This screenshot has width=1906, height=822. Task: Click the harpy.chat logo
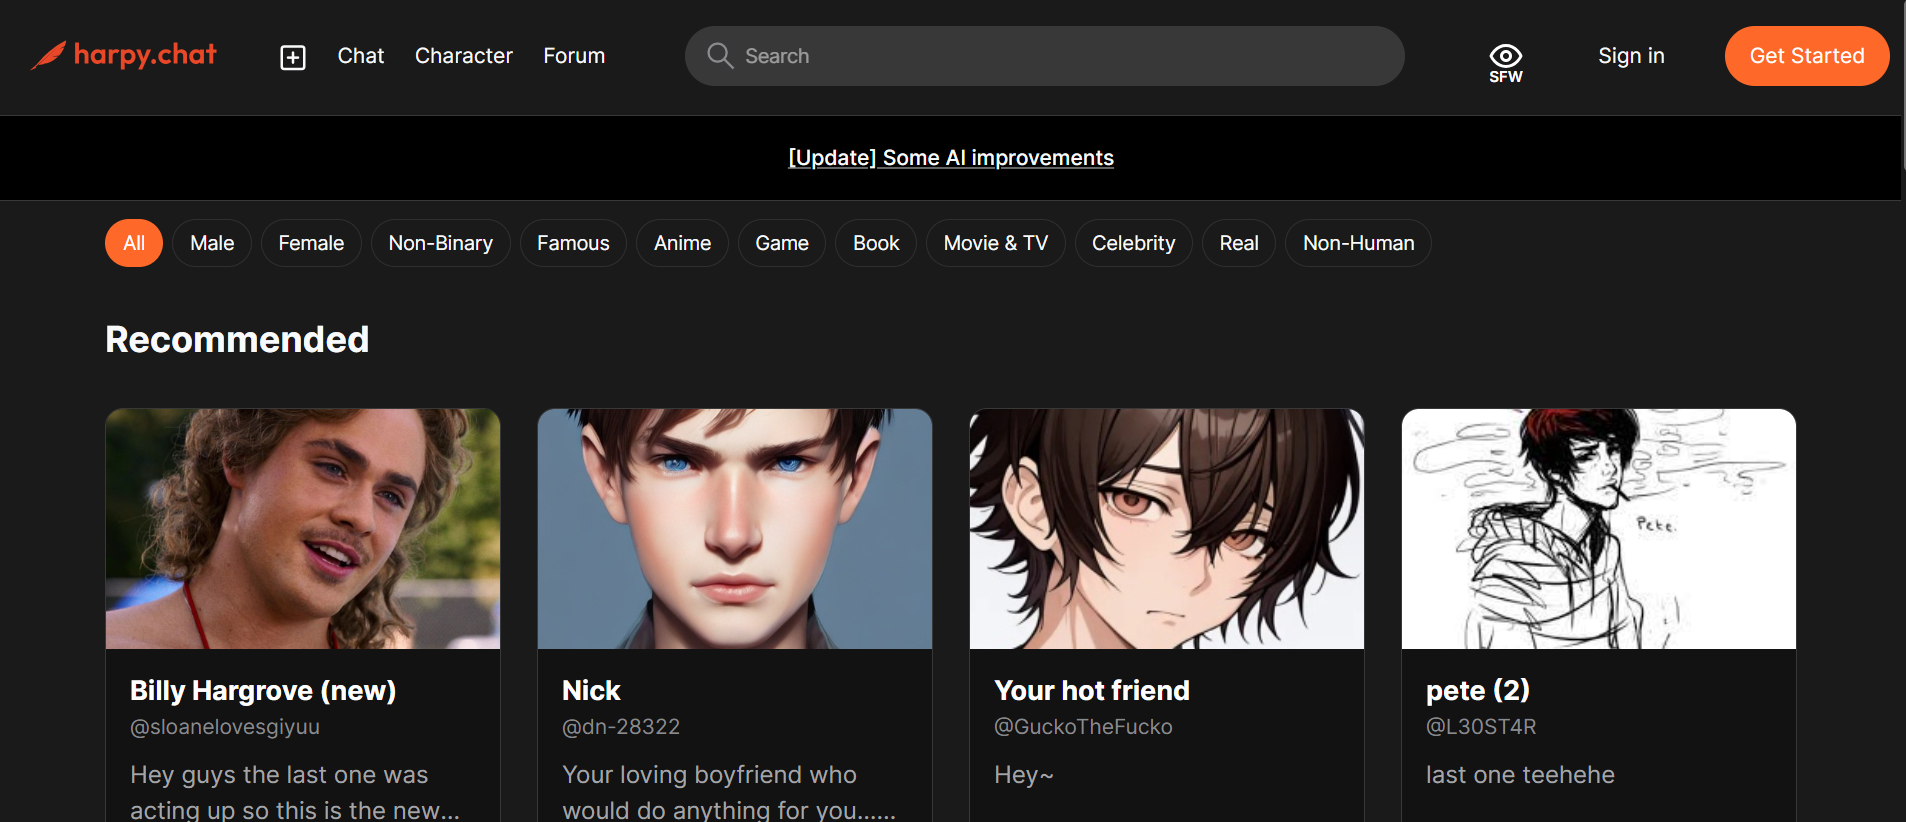point(124,55)
